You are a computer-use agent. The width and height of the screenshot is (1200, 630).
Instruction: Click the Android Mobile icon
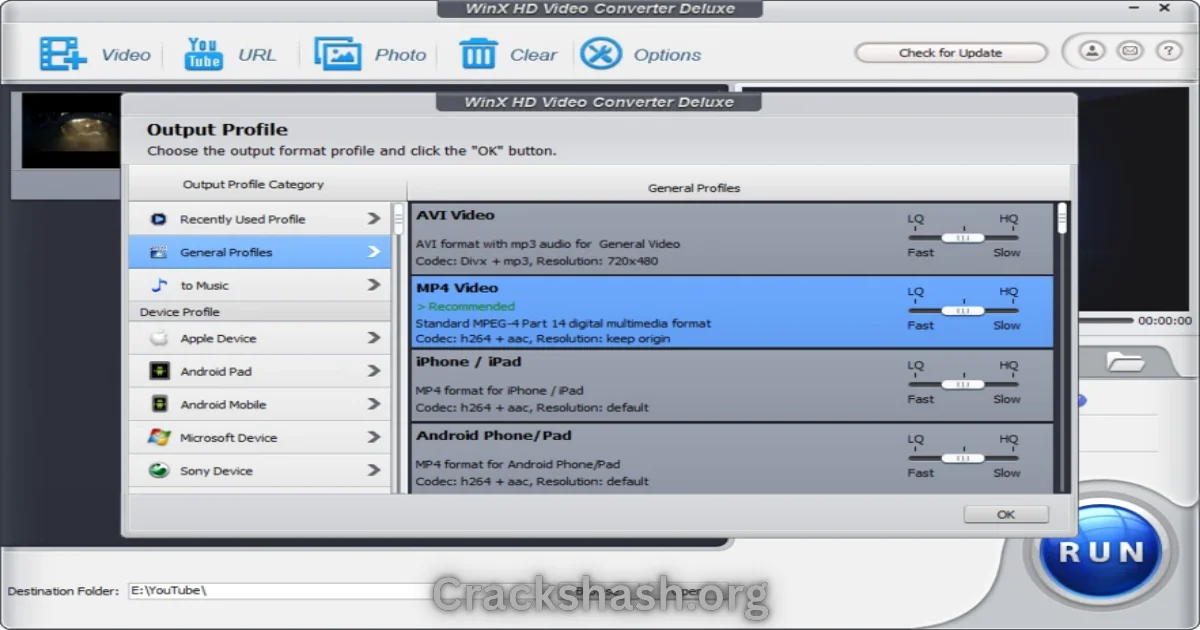tap(159, 404)
